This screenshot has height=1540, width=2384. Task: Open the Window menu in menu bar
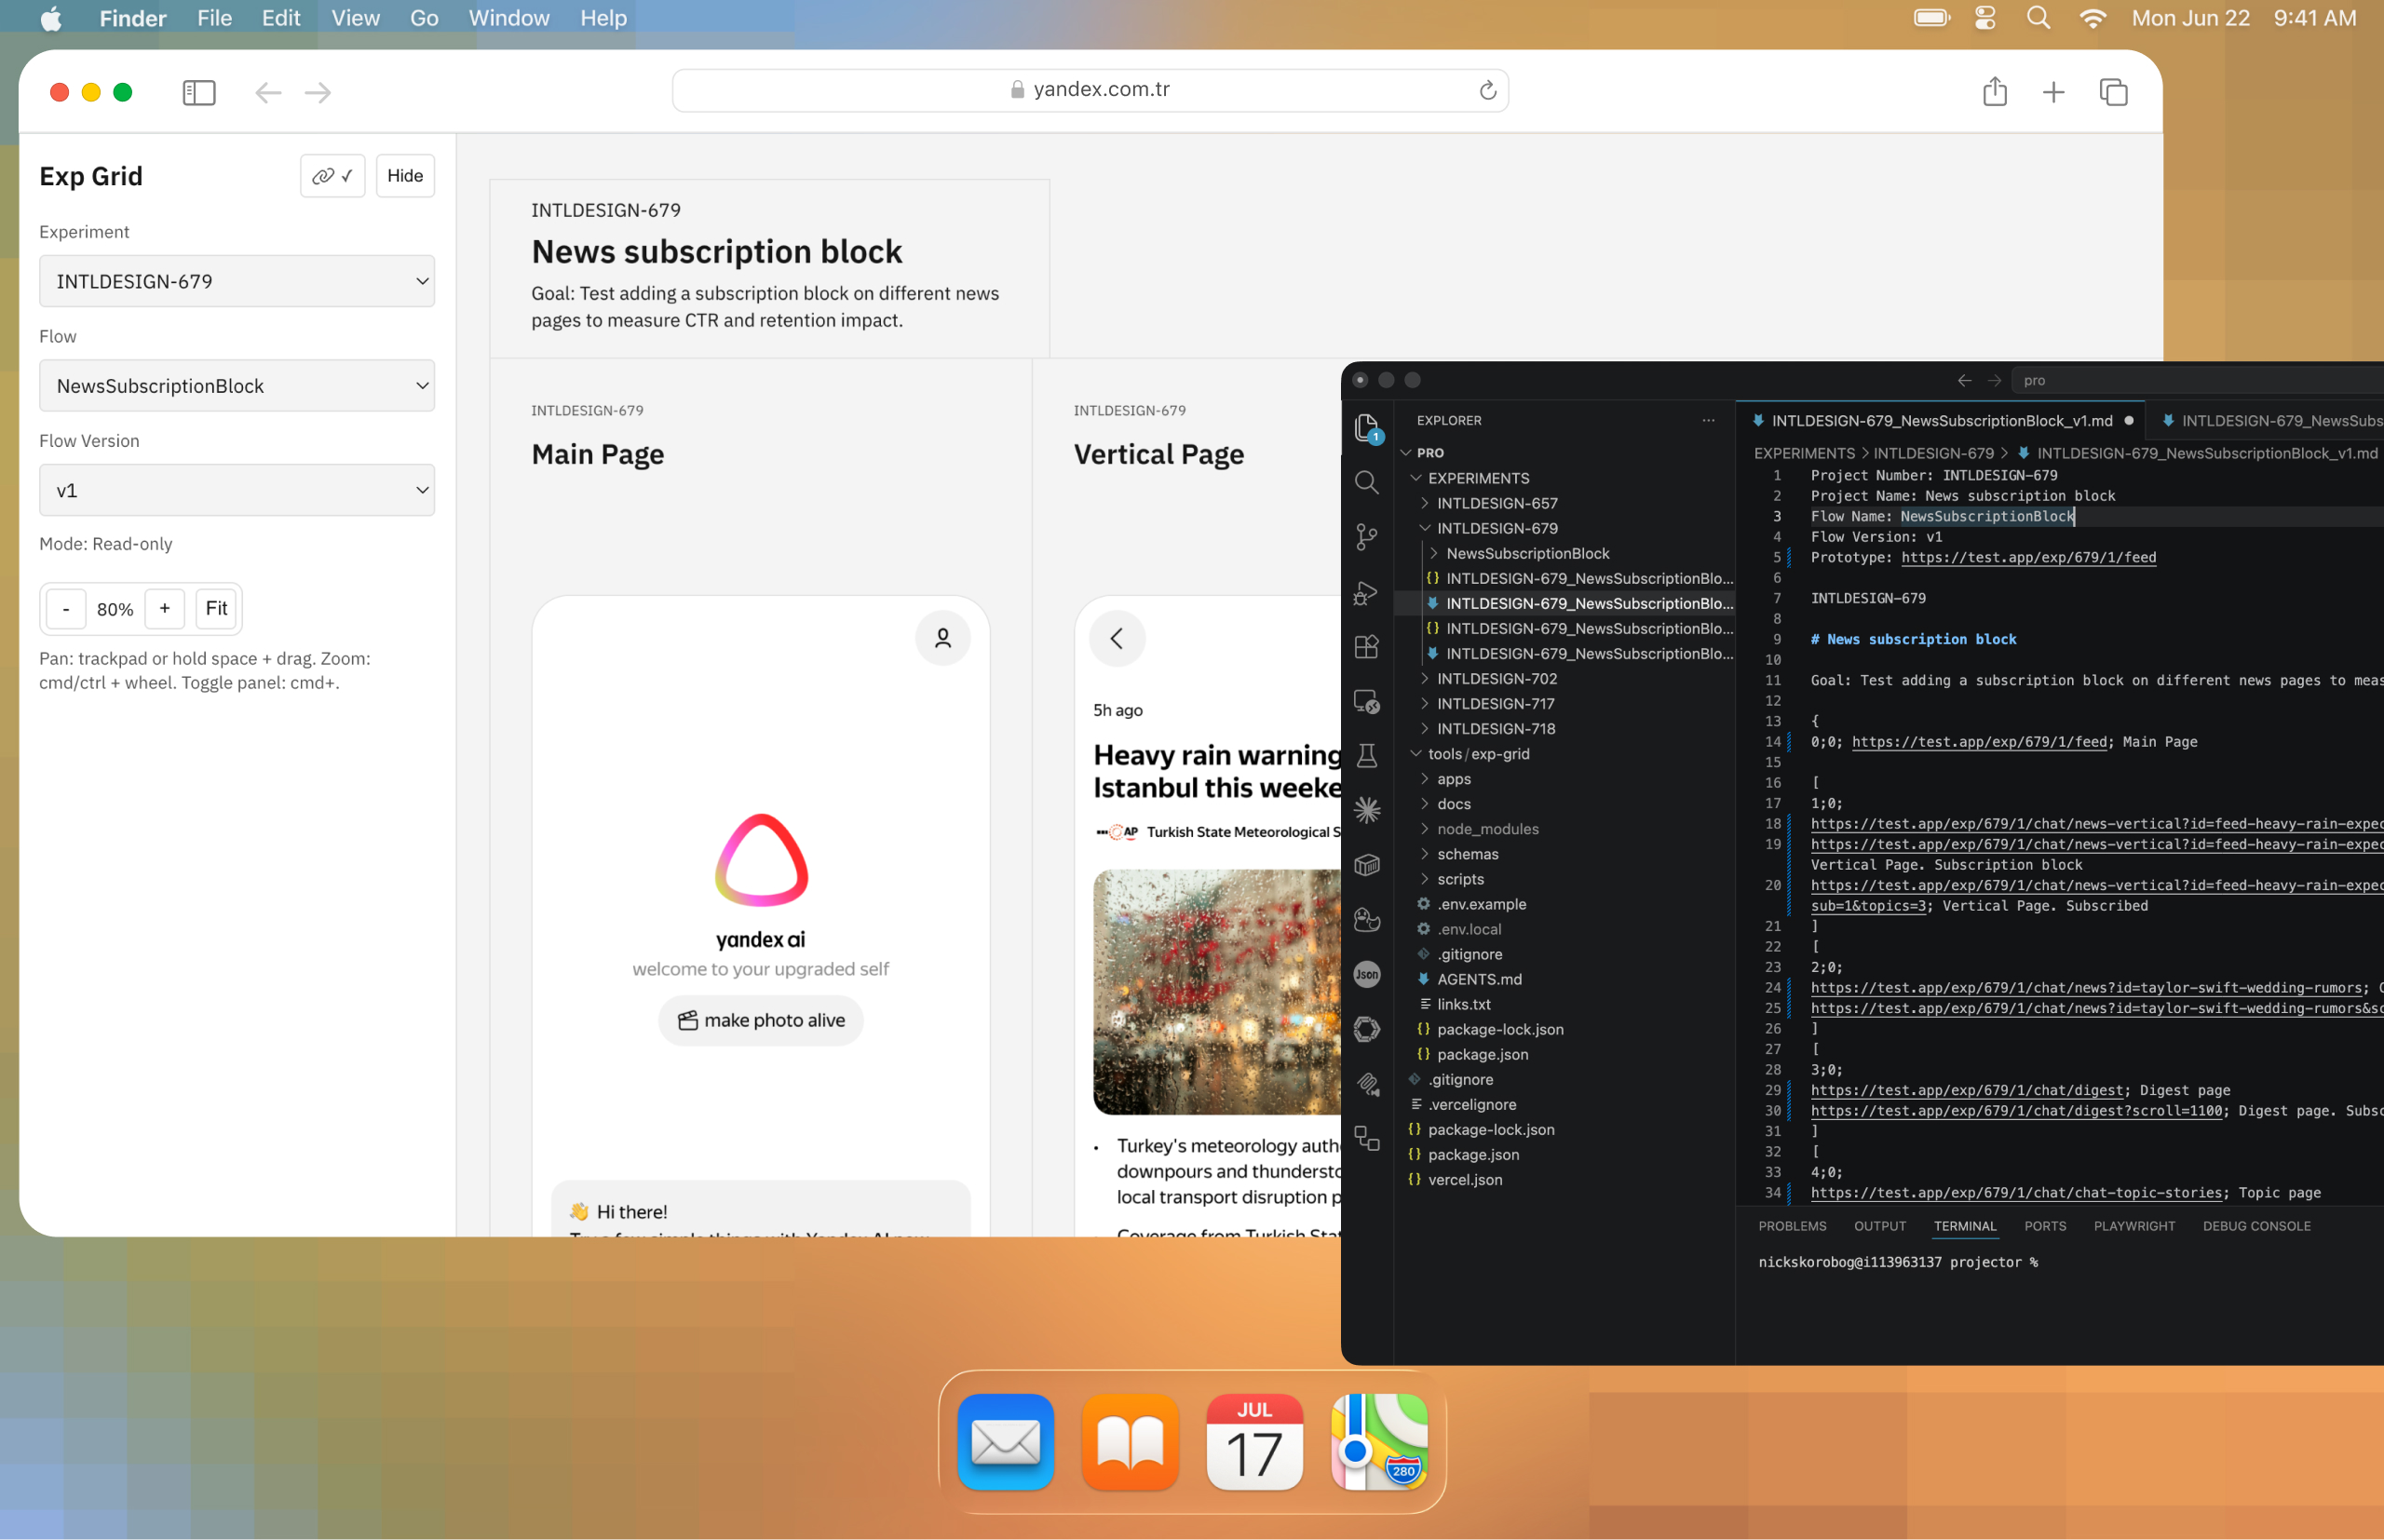(508, 18)
